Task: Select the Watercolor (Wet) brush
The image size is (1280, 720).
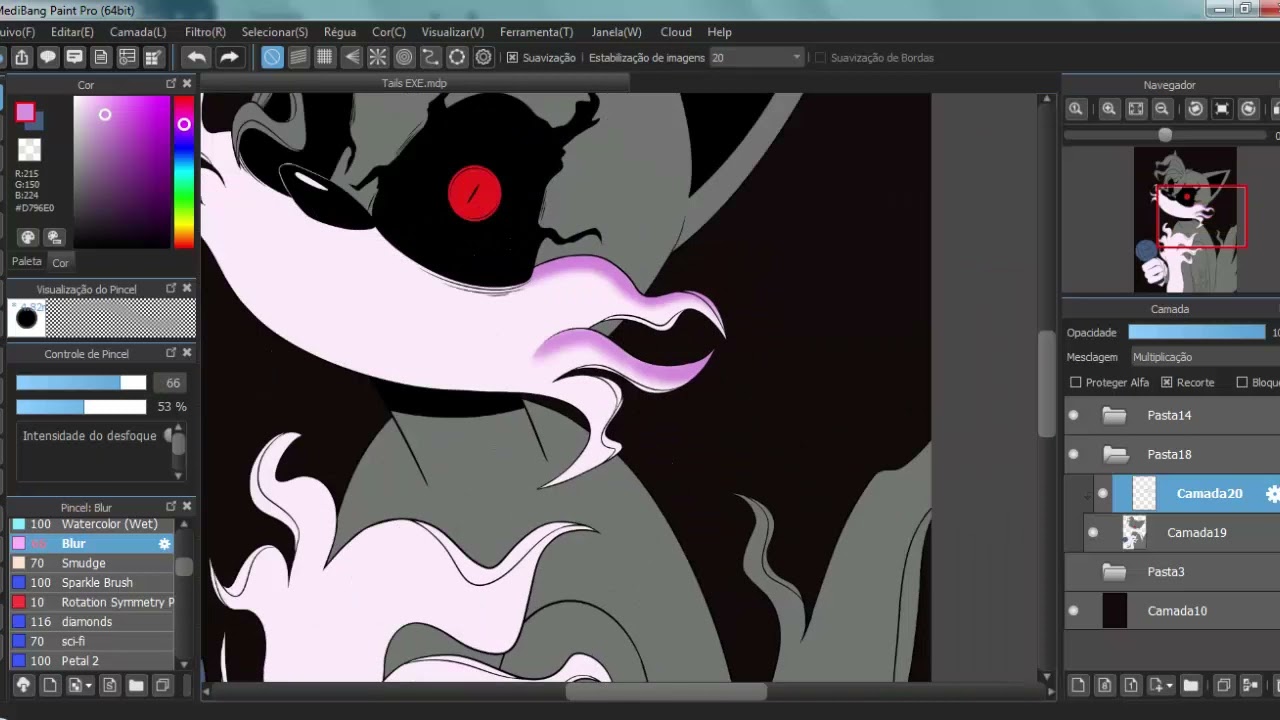Action: tap(92, 524)
